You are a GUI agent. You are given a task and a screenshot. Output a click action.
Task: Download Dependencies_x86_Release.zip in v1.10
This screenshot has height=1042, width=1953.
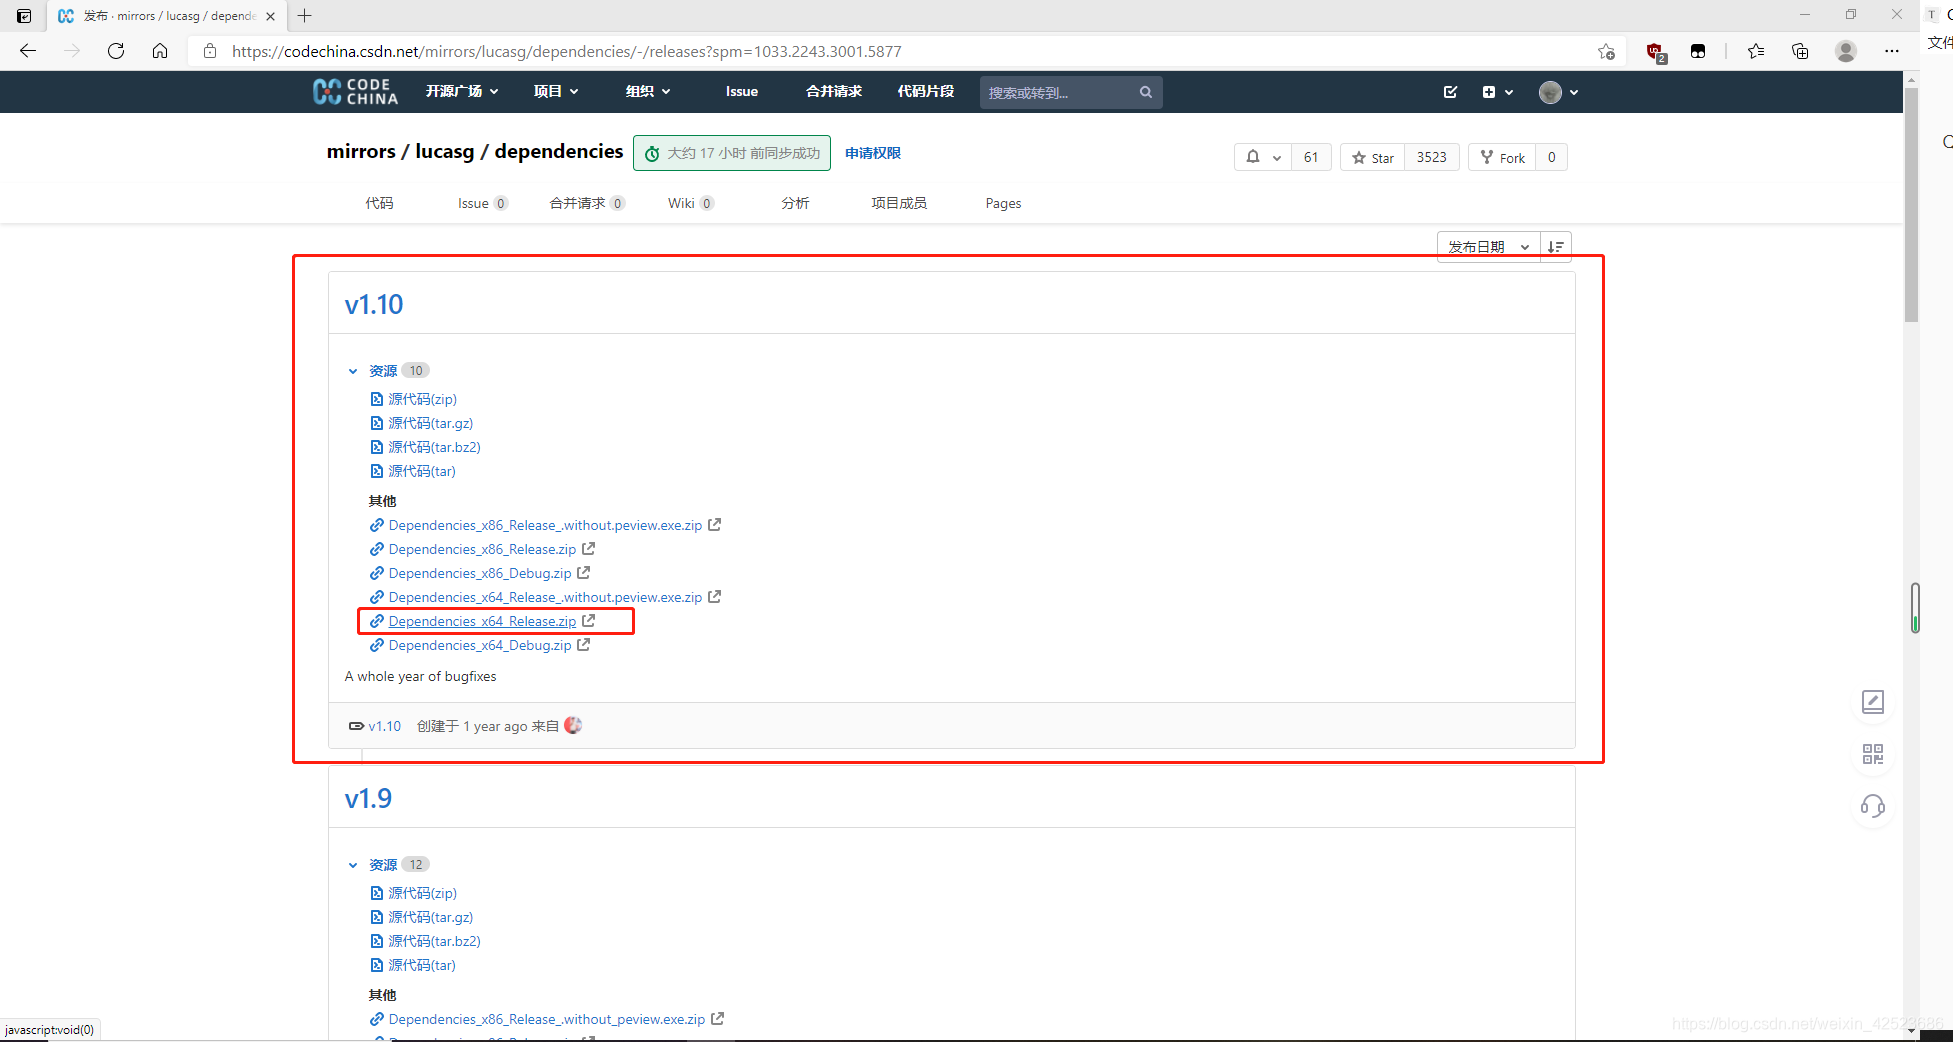pos(482,549)
